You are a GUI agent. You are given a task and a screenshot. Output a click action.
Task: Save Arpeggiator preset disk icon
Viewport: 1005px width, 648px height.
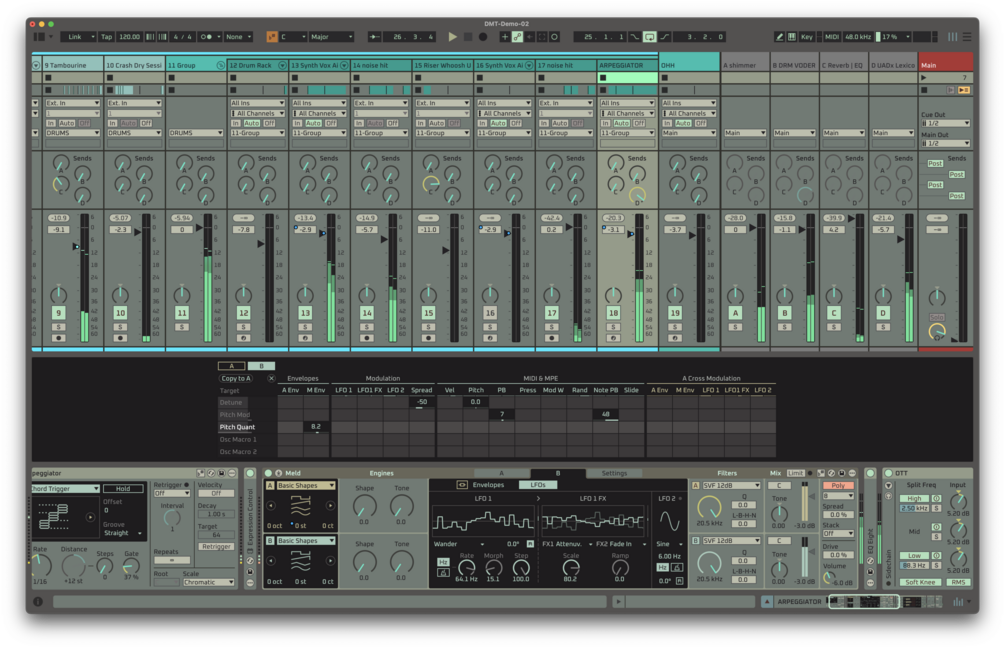(x=221, y=473)
